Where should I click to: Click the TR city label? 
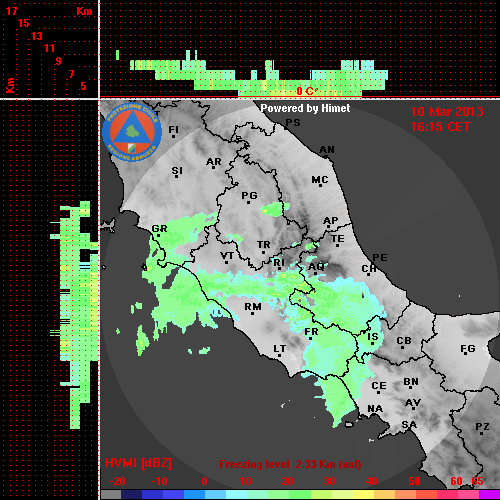click(x=264, y=245)
